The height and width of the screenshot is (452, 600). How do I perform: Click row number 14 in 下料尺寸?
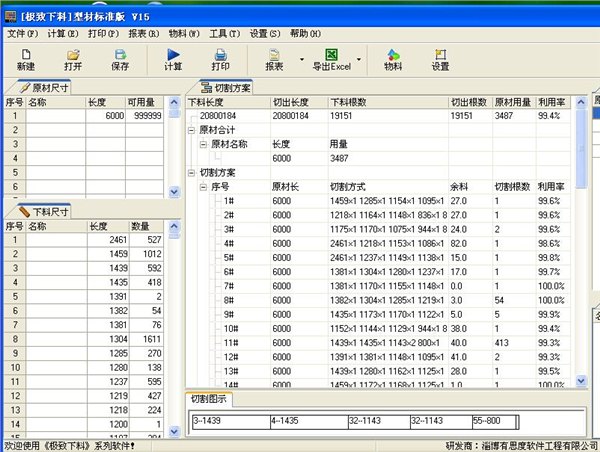click(15, 424)
